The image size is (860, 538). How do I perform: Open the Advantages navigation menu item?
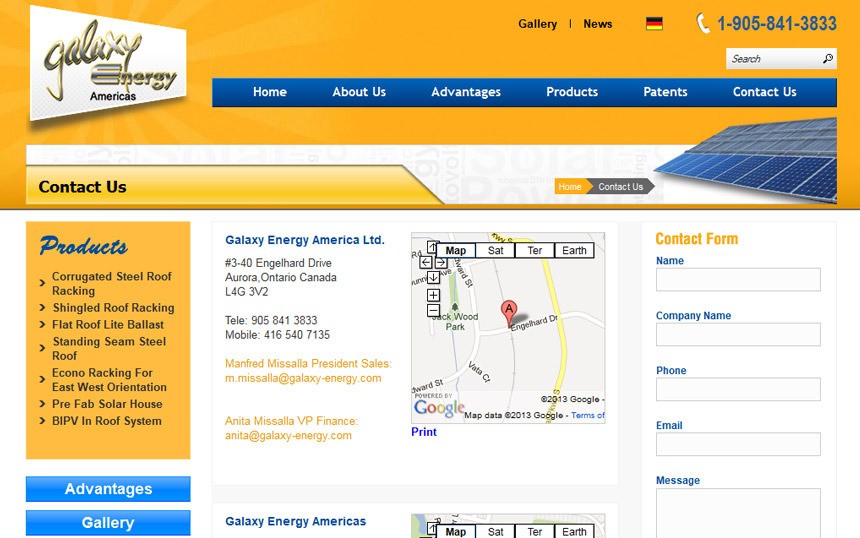click(x=466, y=92)
